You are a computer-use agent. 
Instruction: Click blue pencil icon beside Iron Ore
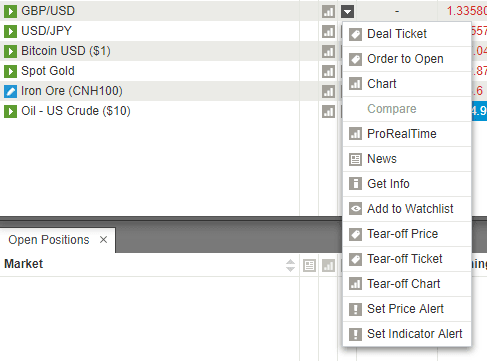[10, 91]
